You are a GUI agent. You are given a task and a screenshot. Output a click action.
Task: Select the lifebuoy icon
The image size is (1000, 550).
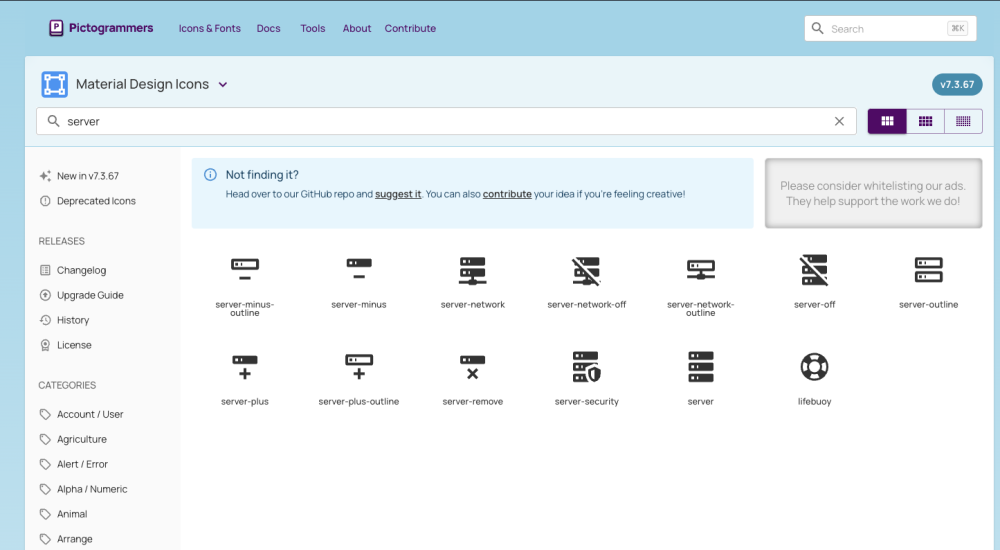814,367
